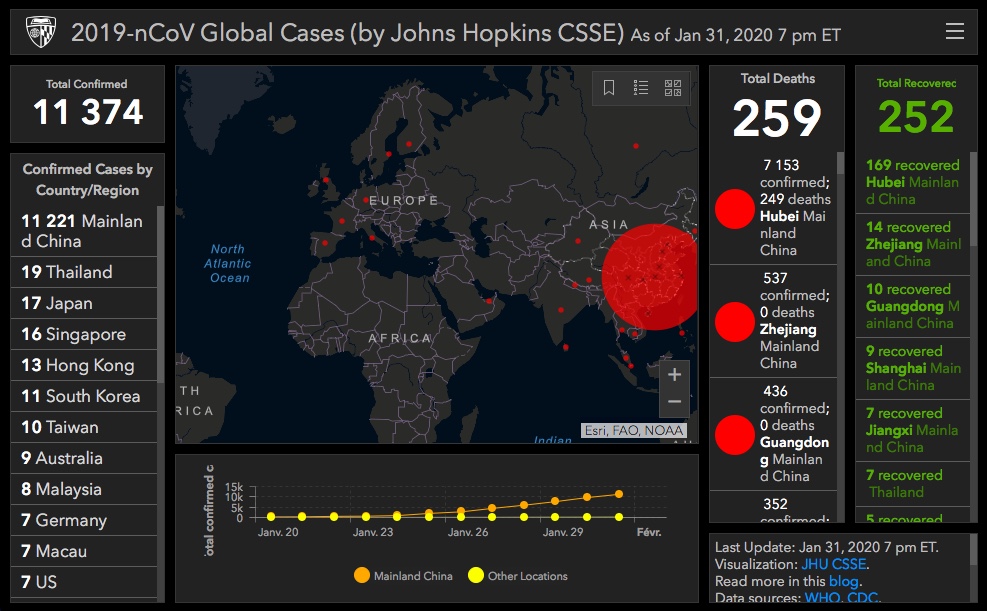Select 7 Macau row
This screenshot has width=987, height=611.
click(x=84, y=551)
